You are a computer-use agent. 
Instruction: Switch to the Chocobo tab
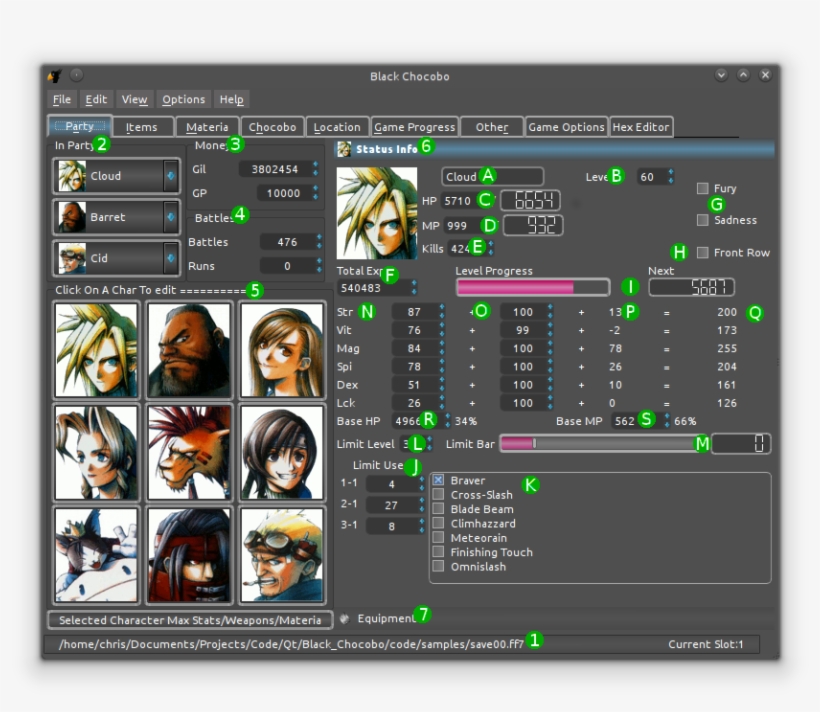coord(272,127)
